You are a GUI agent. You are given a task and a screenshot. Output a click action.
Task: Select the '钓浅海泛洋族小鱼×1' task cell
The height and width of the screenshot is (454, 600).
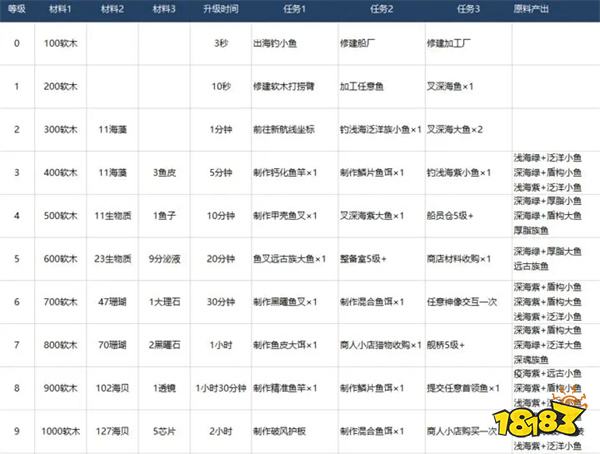(x=381, y=129)
